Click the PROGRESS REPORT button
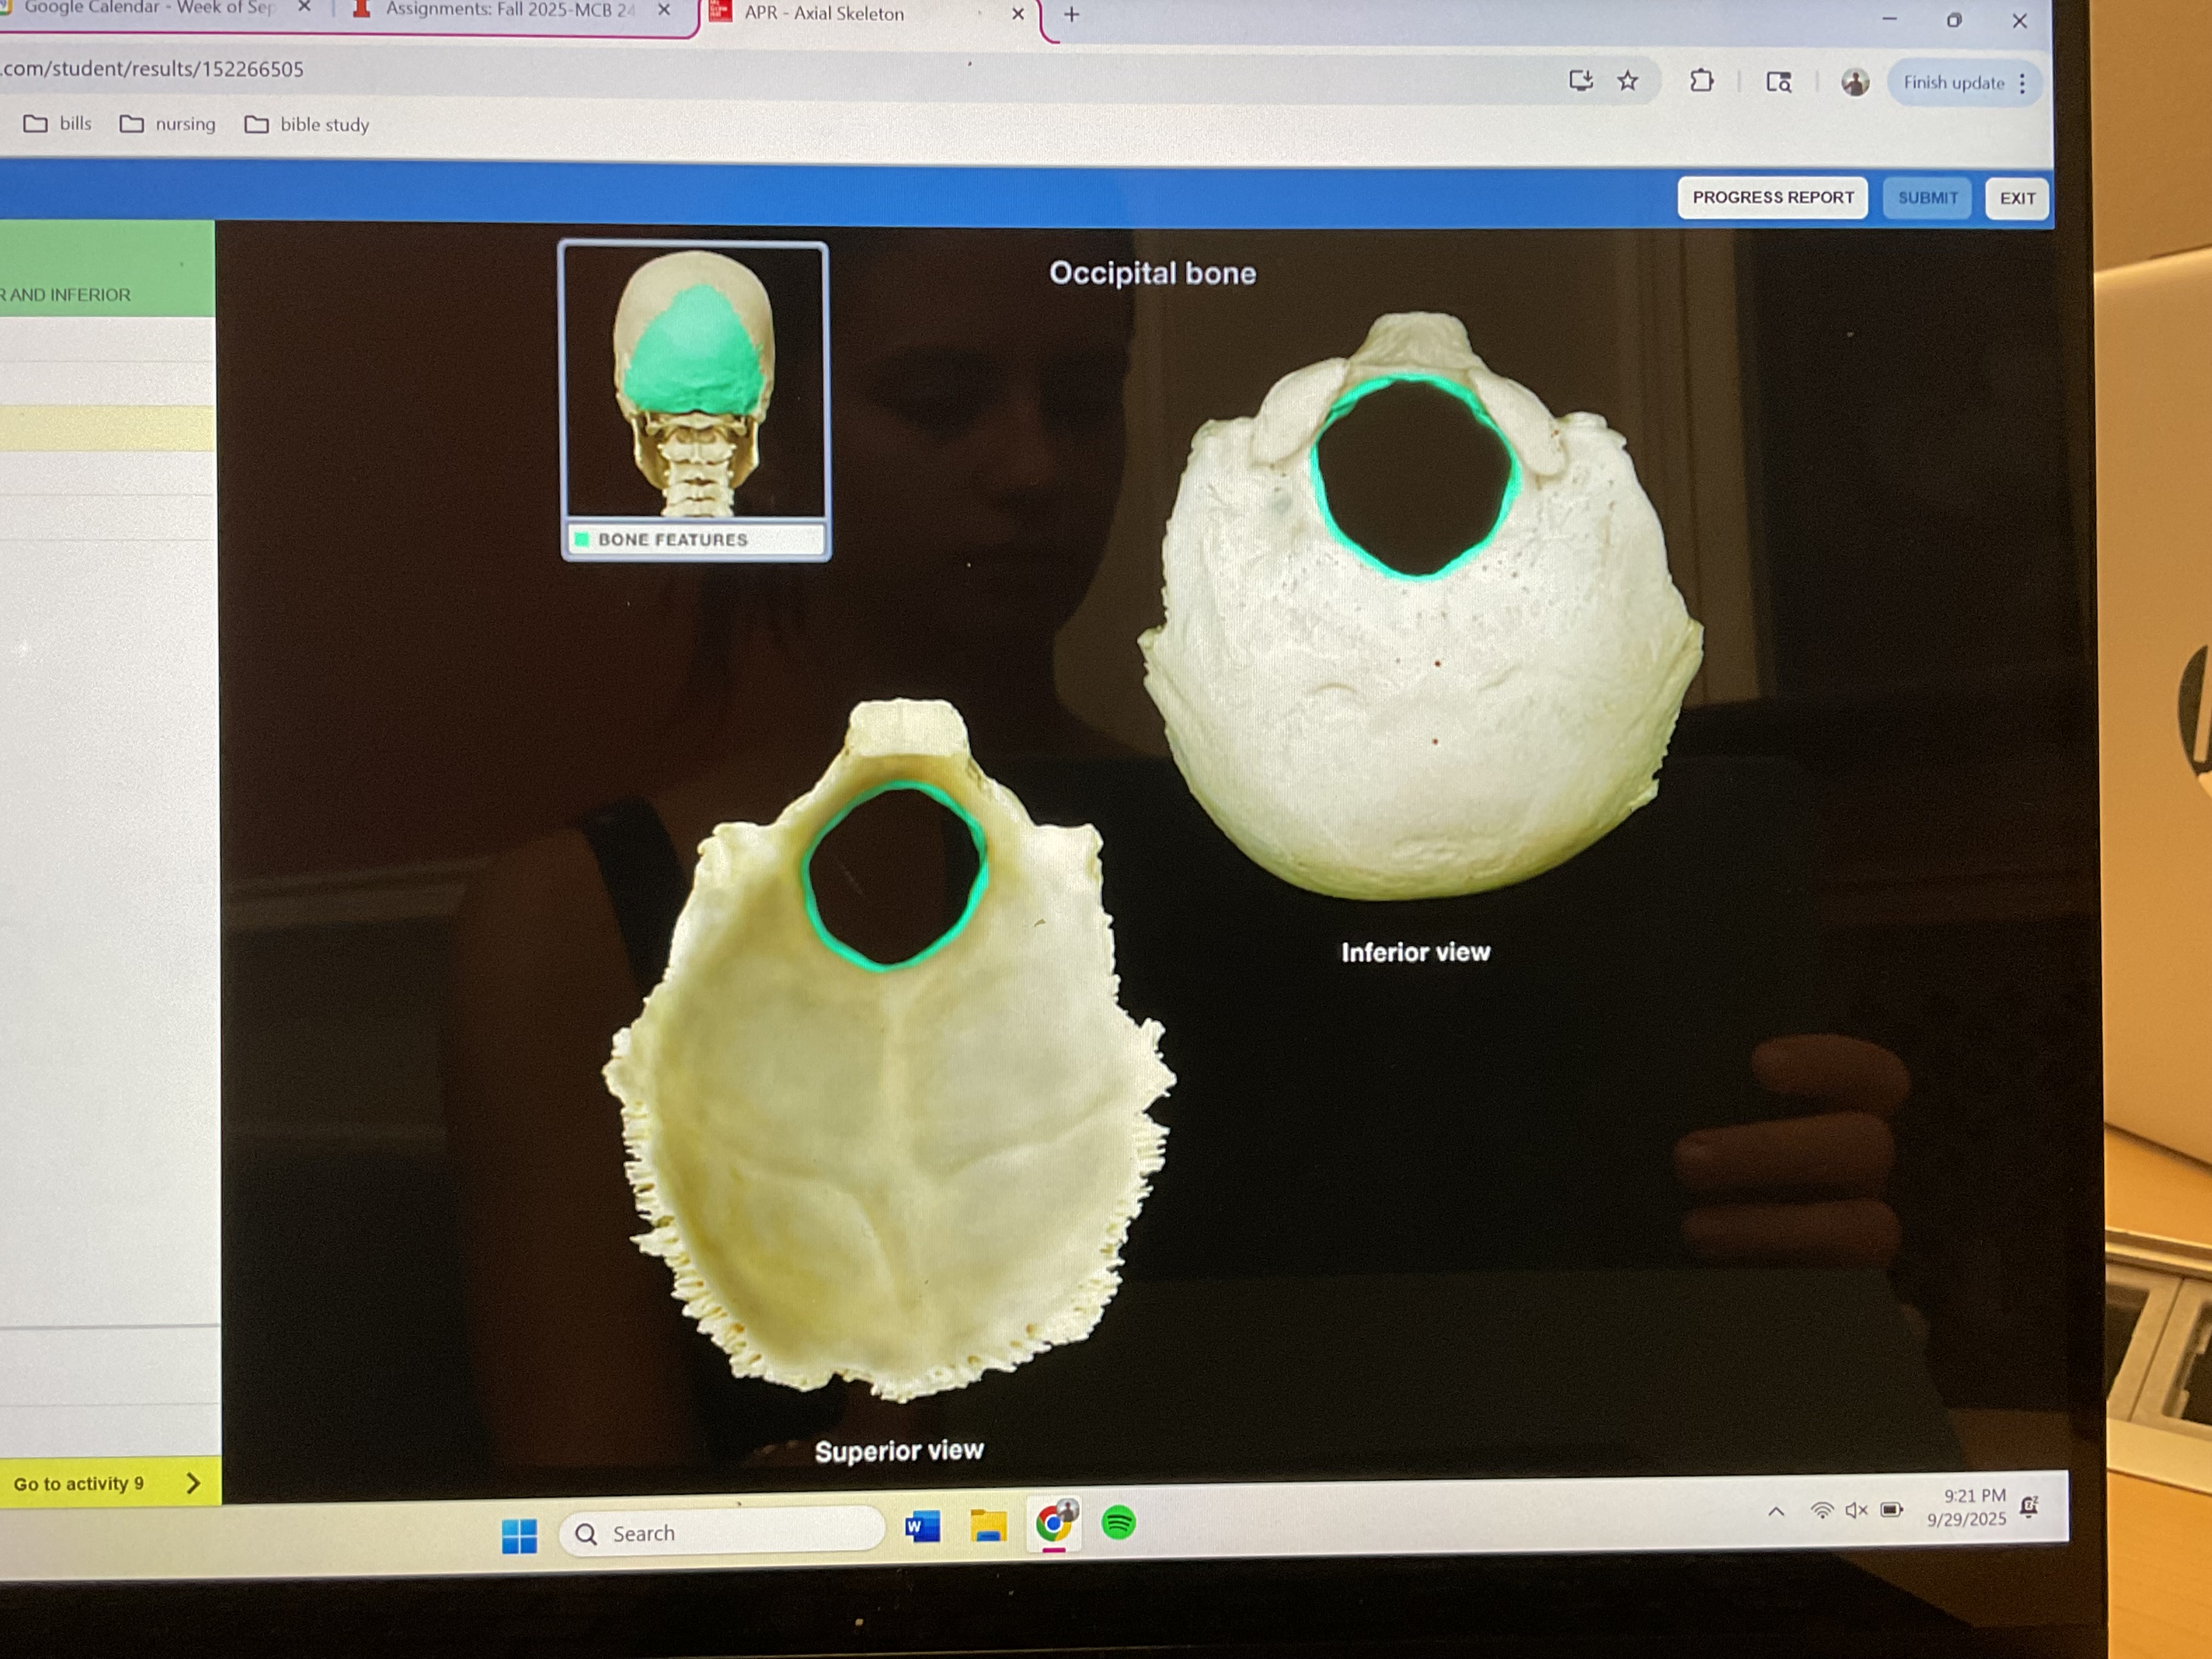Image resolution: width=2212 pixels, height=1659 pixels. (1772, 197)
